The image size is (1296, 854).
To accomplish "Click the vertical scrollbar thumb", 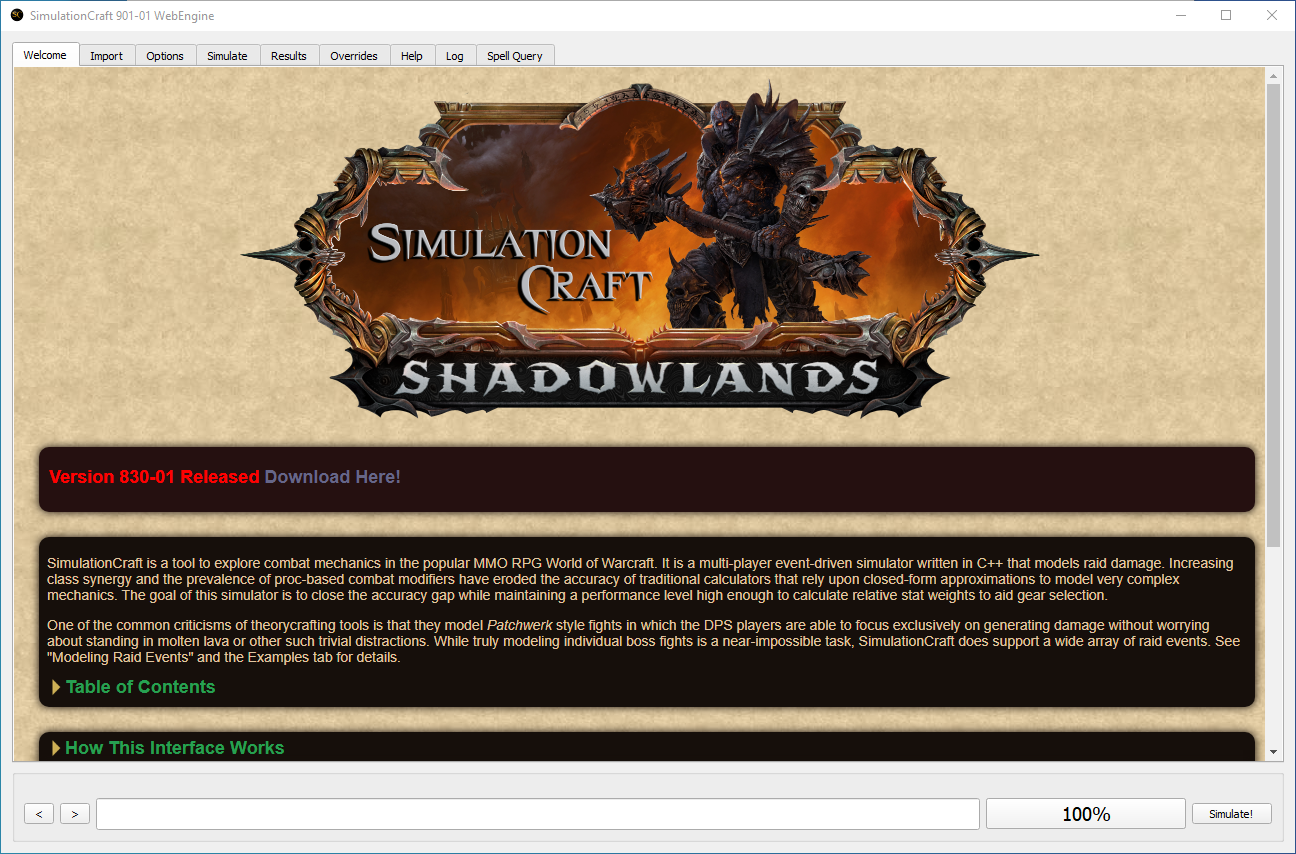I will point(1274,315).
